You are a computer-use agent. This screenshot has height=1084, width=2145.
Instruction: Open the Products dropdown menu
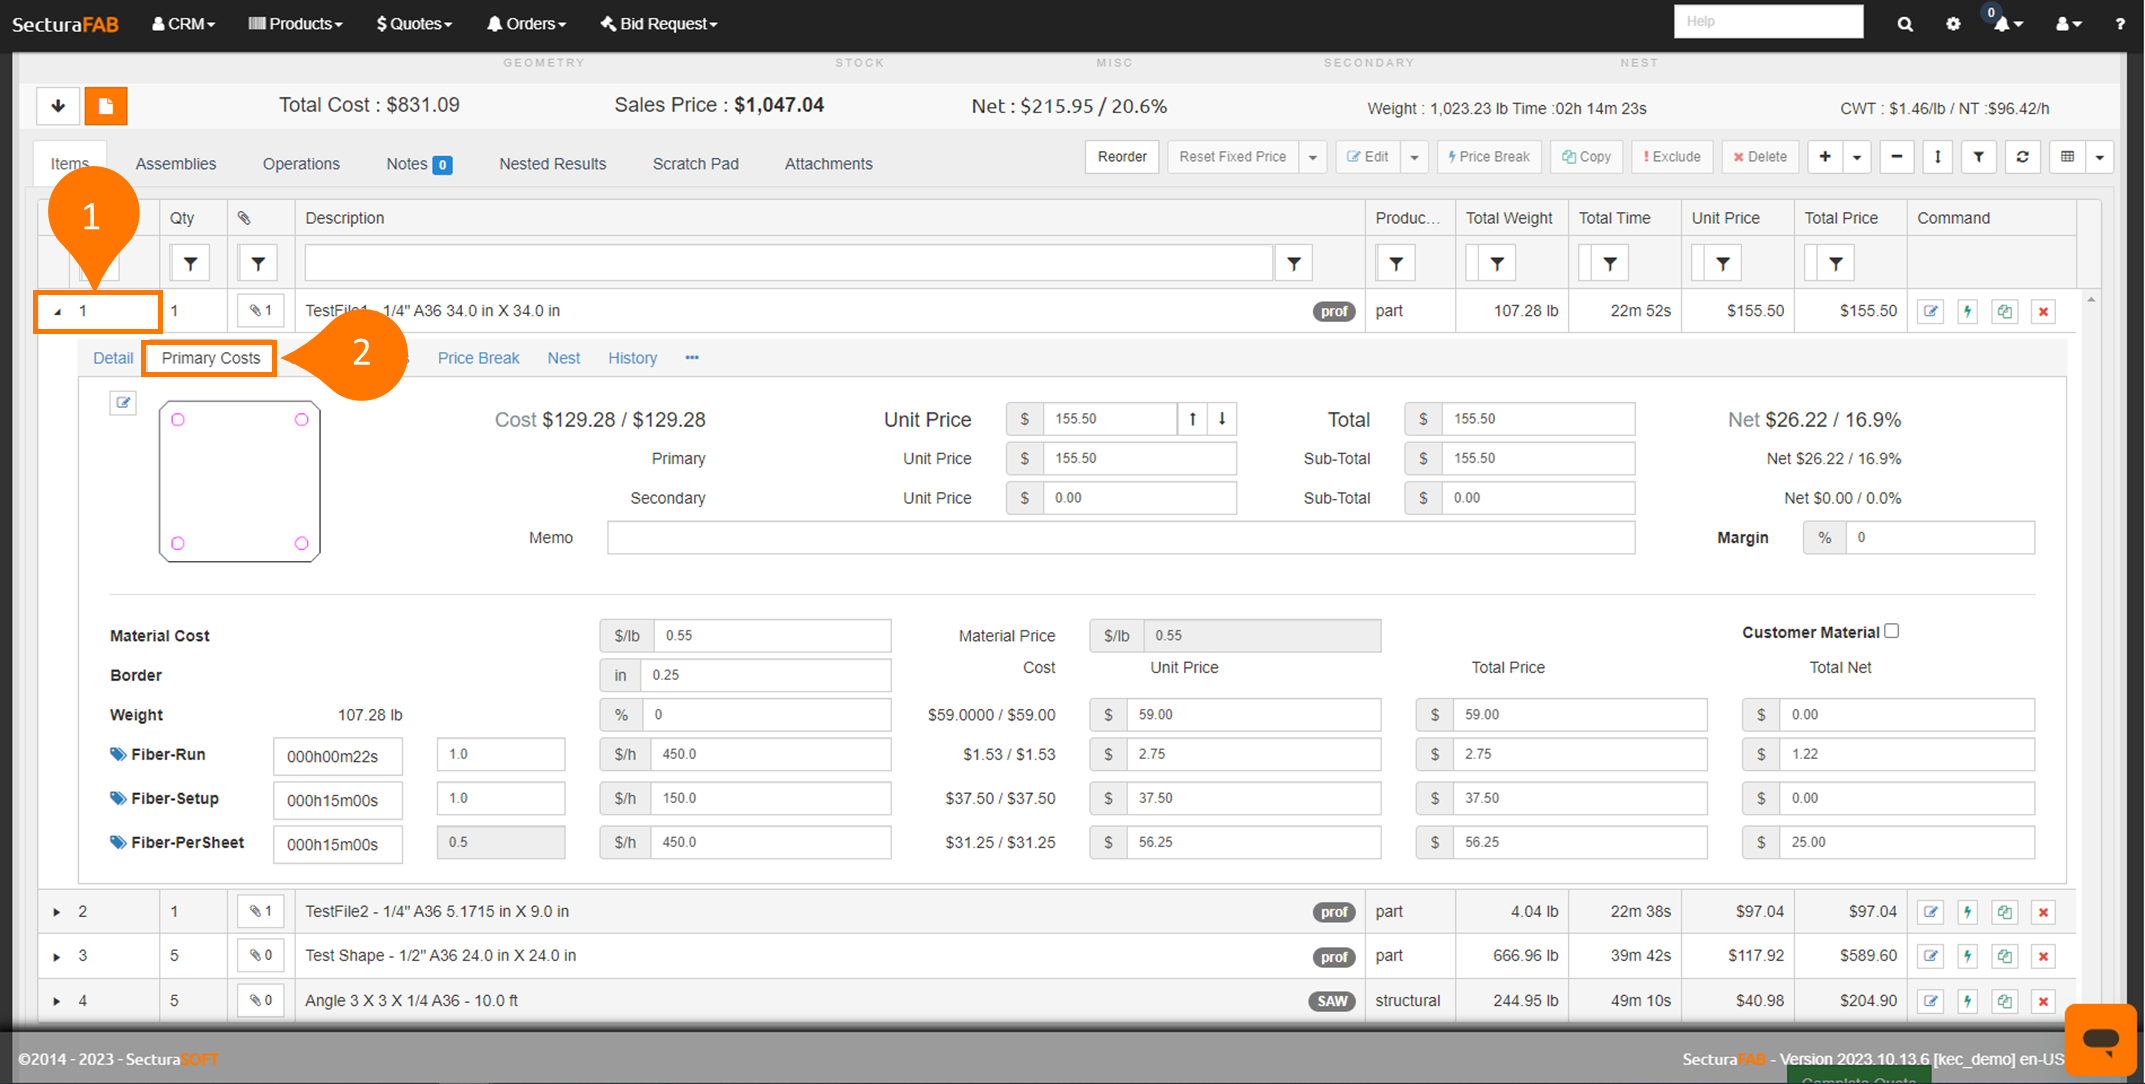pyautogui.click(x=295, y=24)
